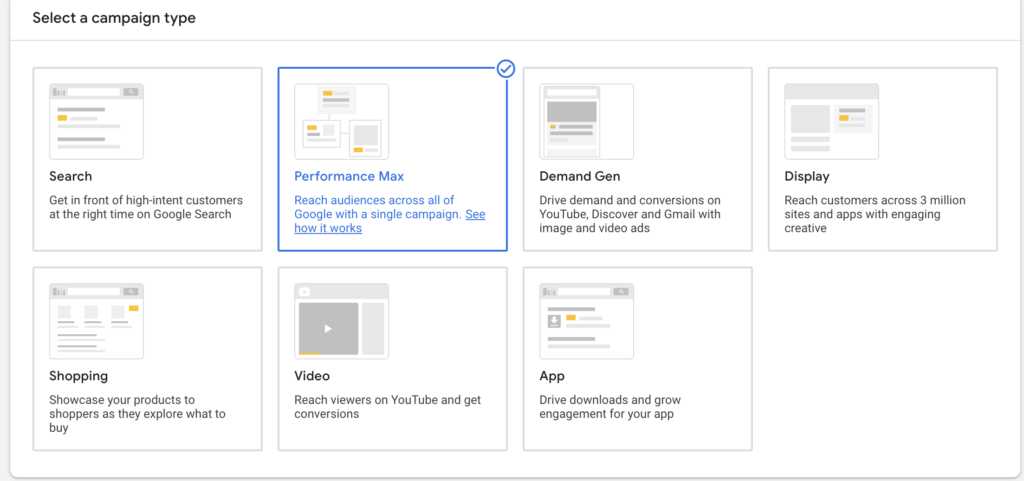The height and width of the screenshot is (481, 1024).
Task: Select the Video campaign title
Action: pyautogui.click(x=312, y=376)
